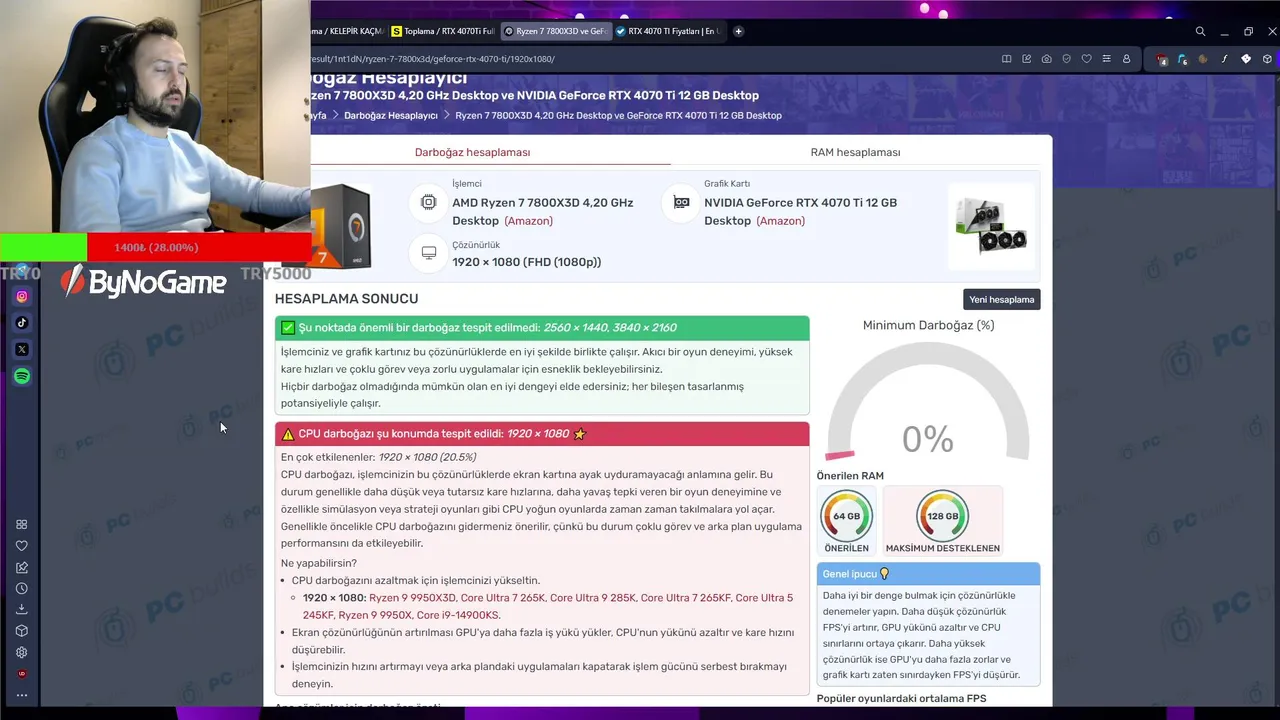Open TikTok from the browser sidebar

click(x=22, y=323)
